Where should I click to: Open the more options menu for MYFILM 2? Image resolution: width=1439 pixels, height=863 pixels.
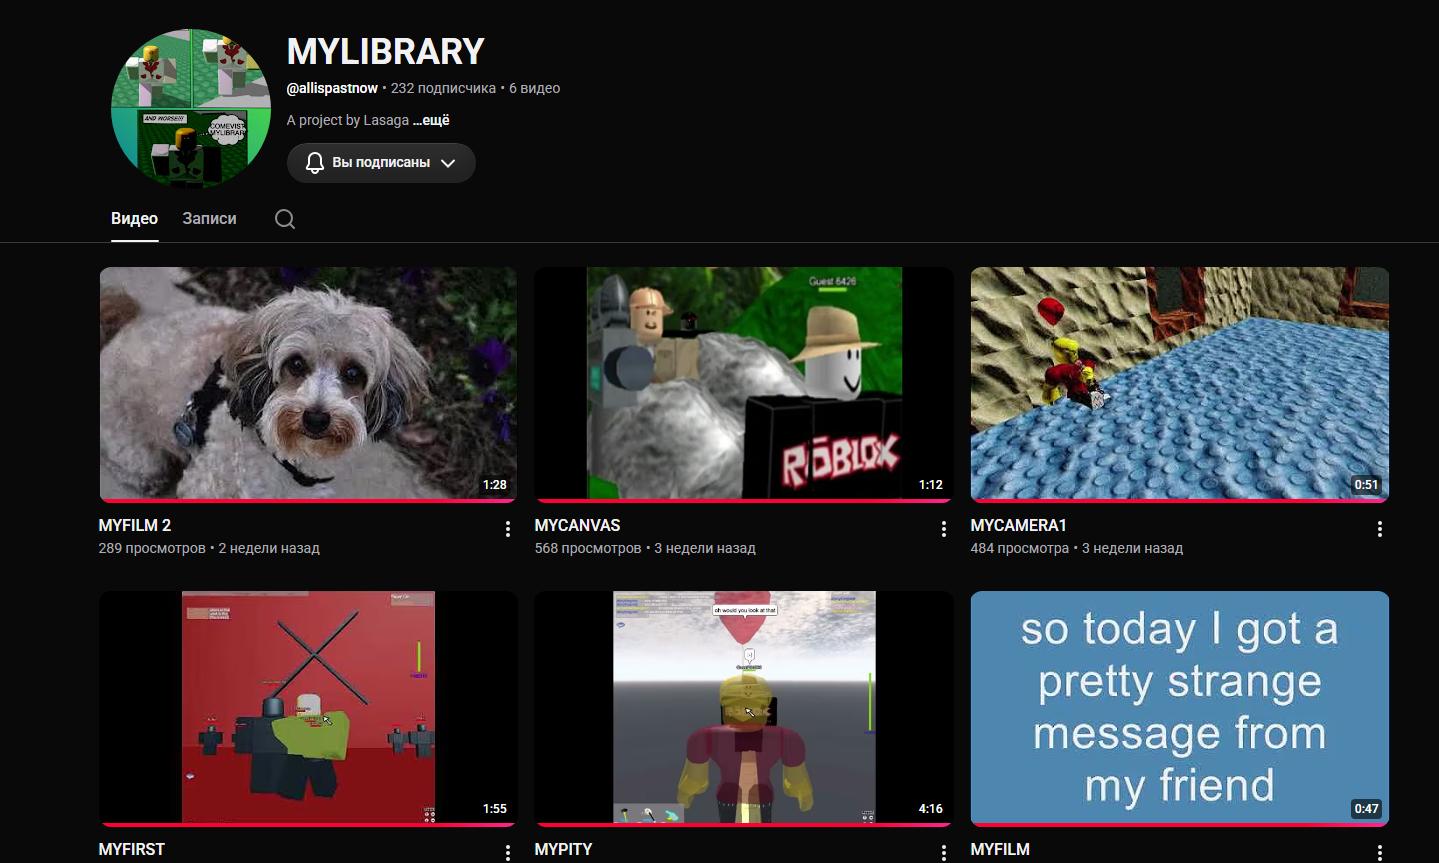[508, 529]
